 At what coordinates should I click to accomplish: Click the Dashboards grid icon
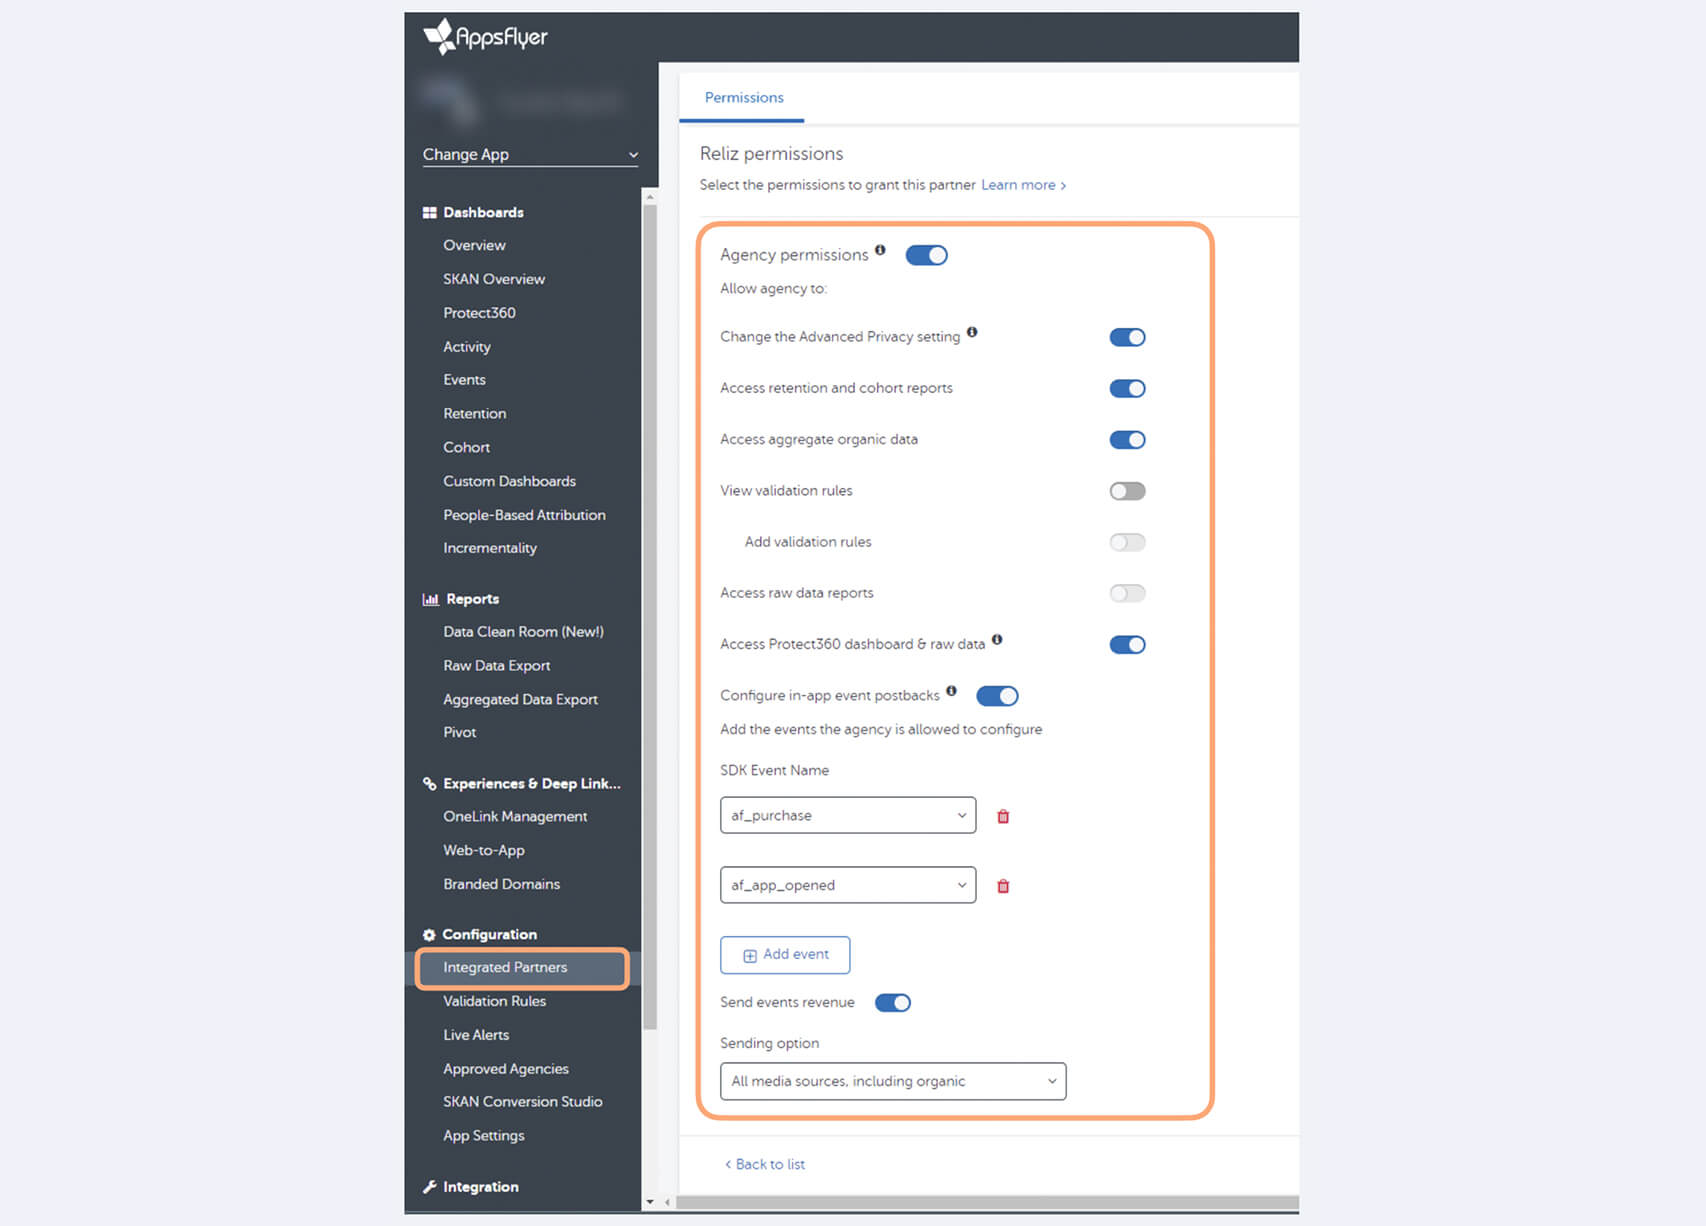click(x=430, y=213)
